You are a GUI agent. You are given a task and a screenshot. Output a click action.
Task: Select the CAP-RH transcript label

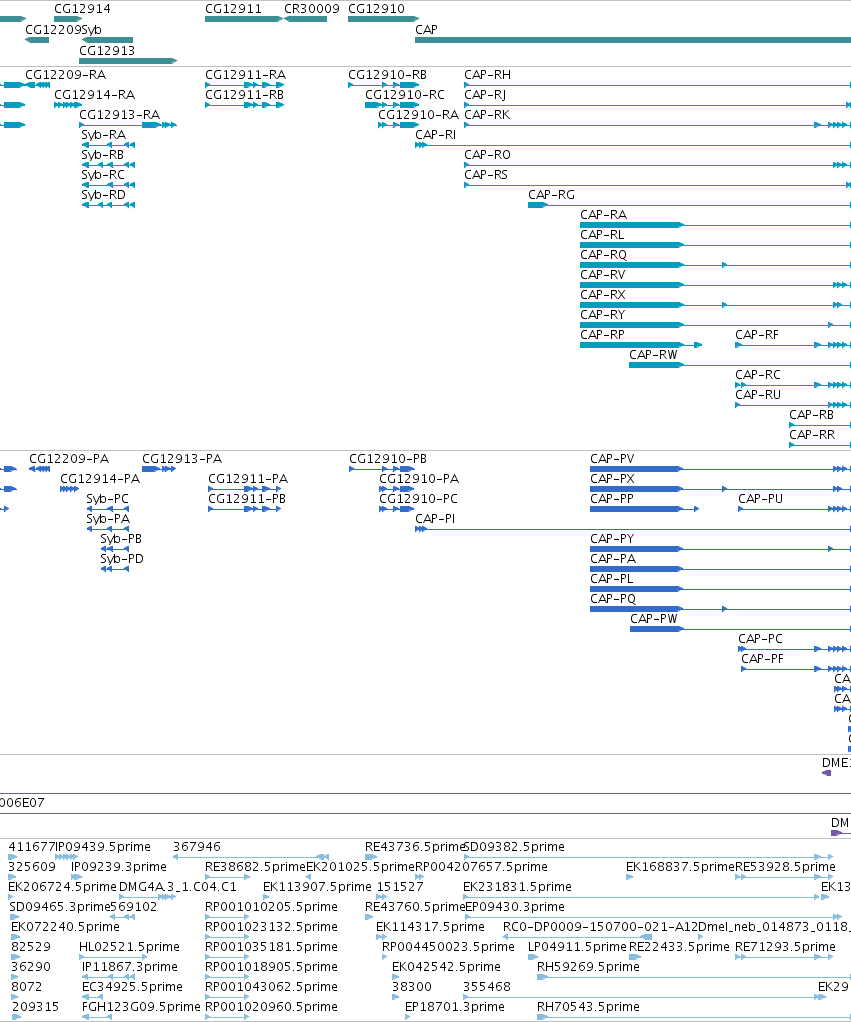487,74
